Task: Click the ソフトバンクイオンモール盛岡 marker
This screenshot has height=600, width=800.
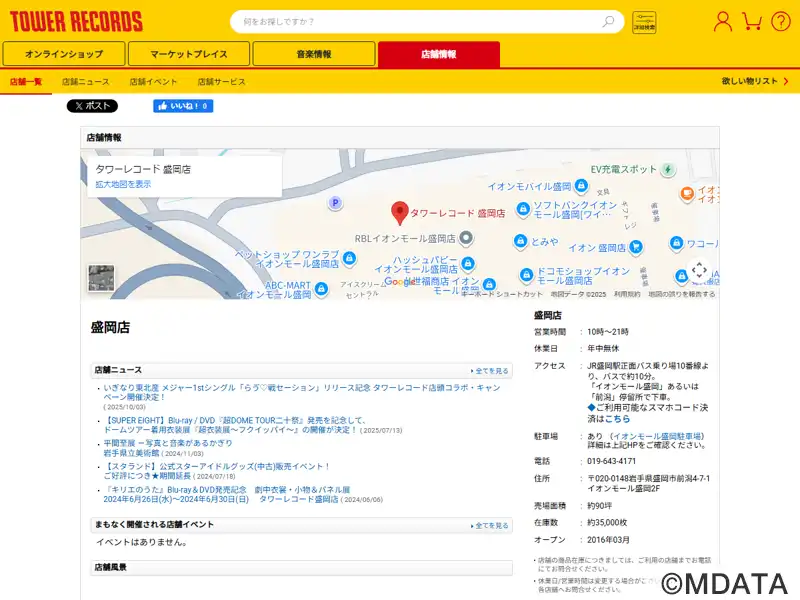Action: tap(523, 209)
